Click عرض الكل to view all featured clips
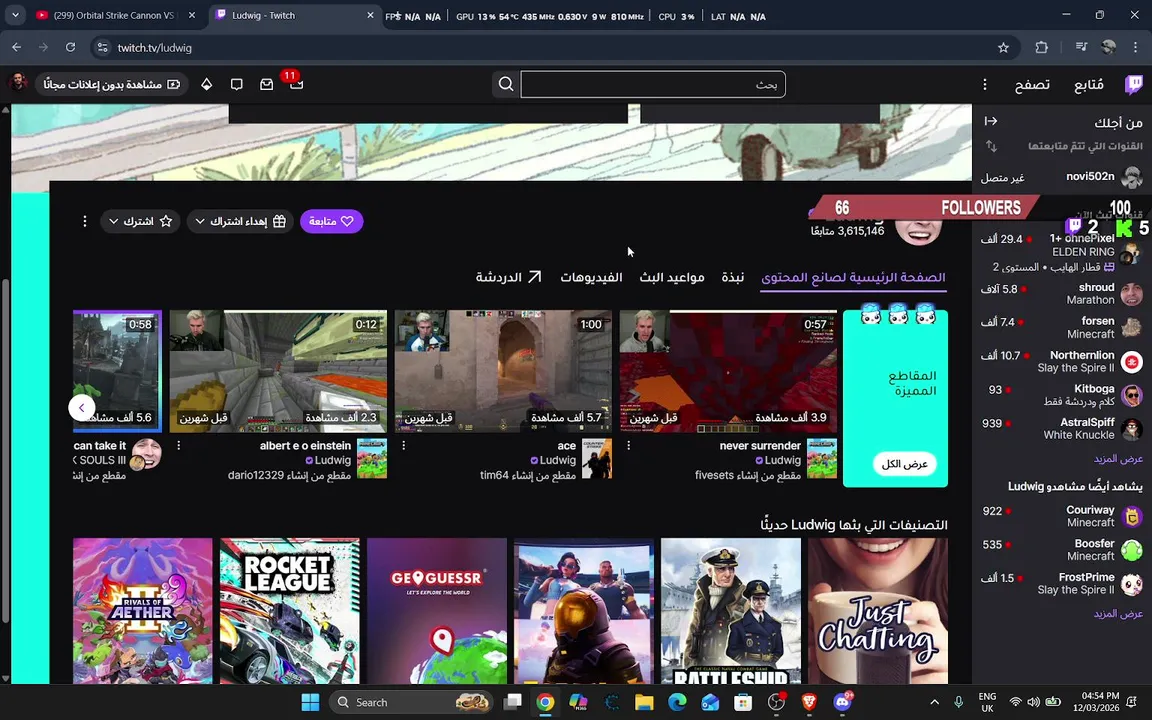 pos(904,464)
